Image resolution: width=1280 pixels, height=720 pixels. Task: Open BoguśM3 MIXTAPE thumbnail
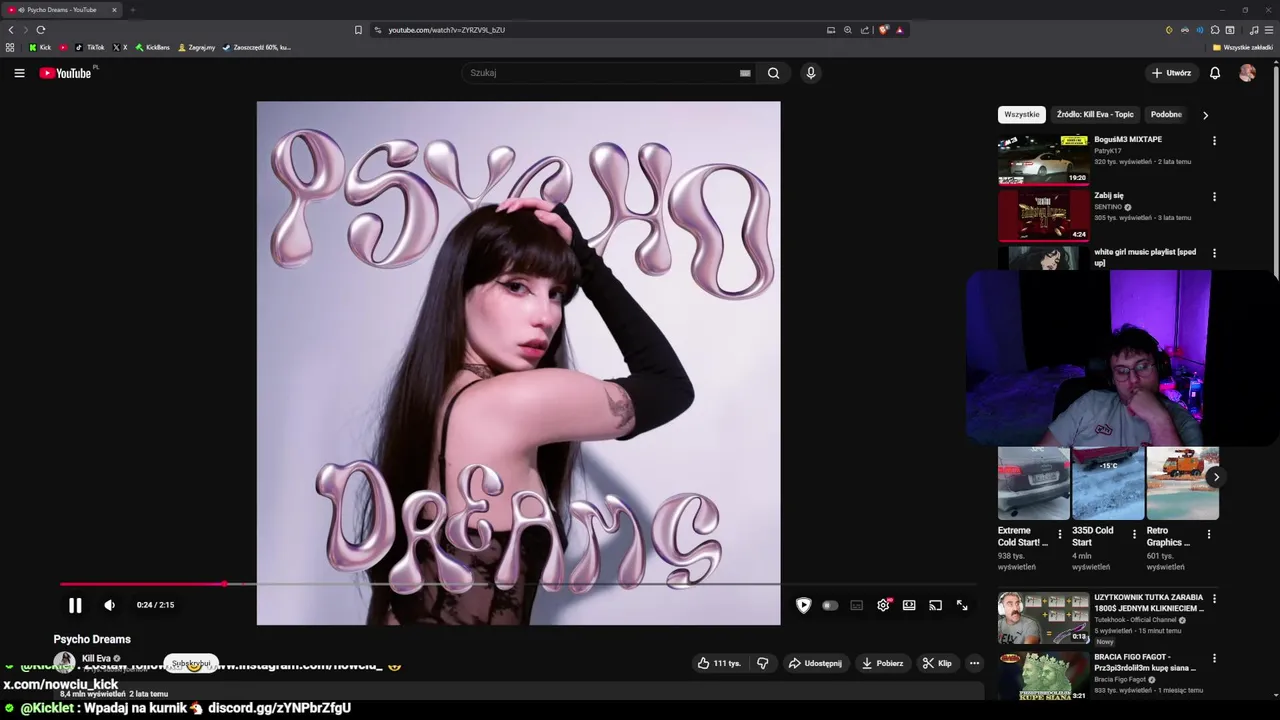point(1043,159)
